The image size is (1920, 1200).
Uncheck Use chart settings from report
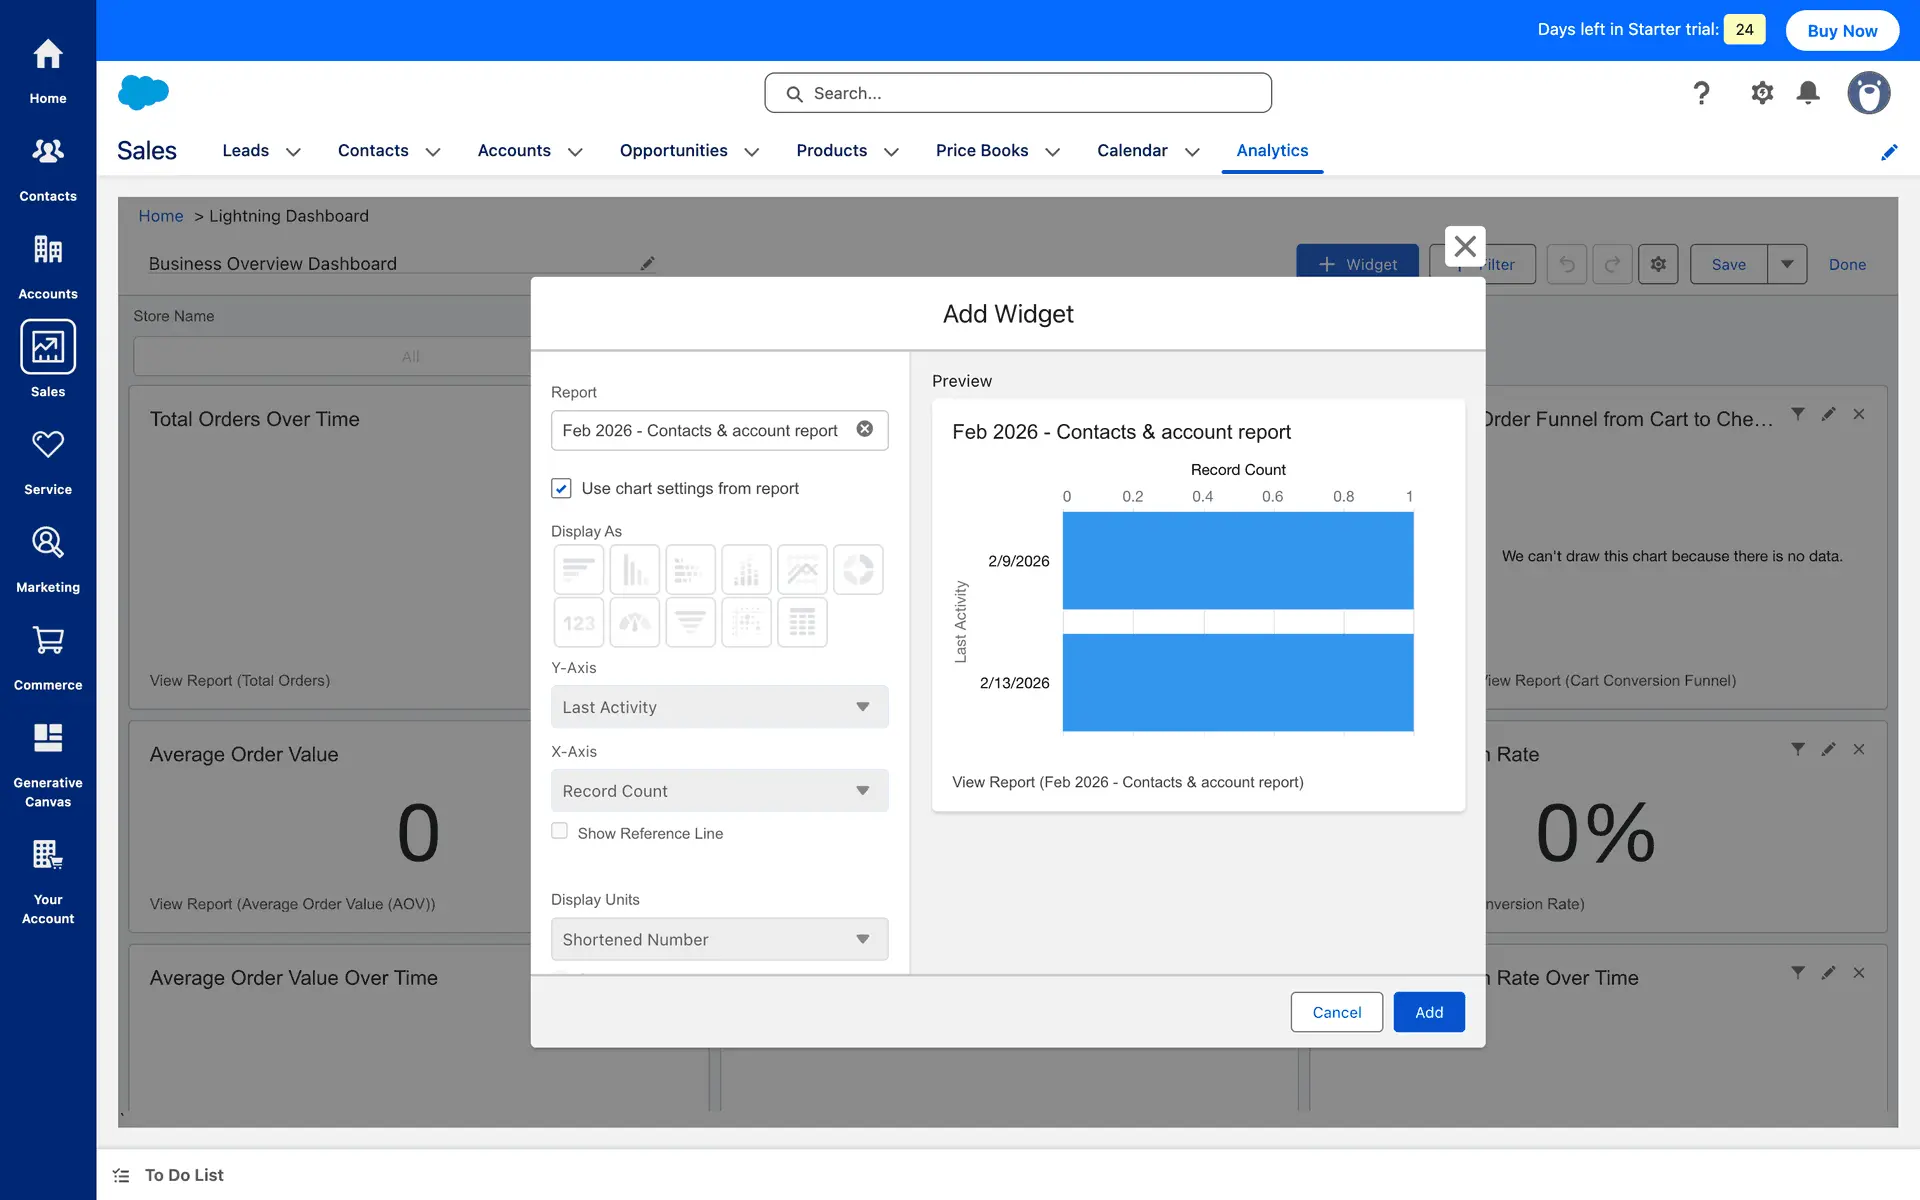click(x=561, y=488)
